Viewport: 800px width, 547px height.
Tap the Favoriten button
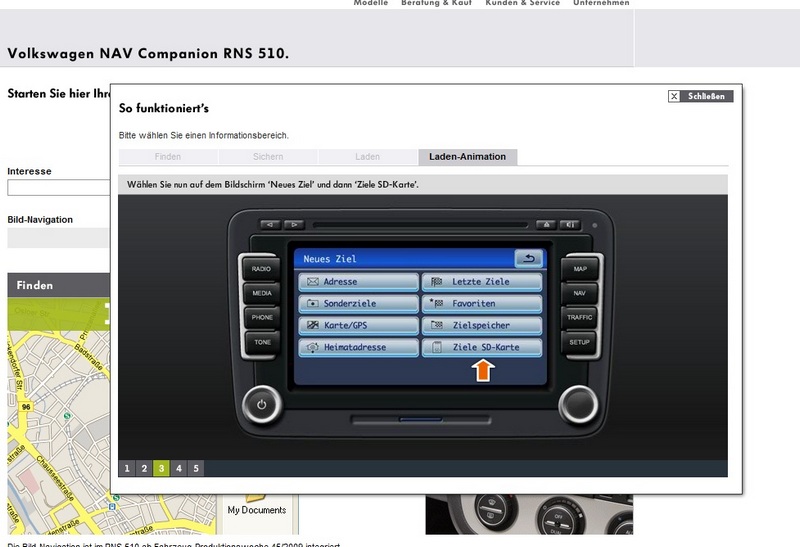coord(482,304)
